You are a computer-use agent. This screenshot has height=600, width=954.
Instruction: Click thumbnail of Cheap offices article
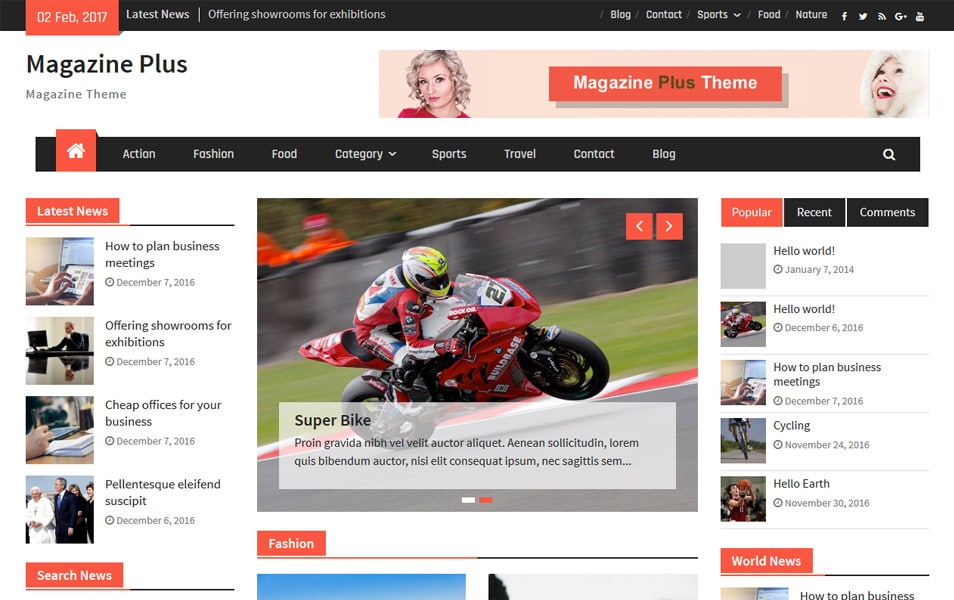[60, 430]
